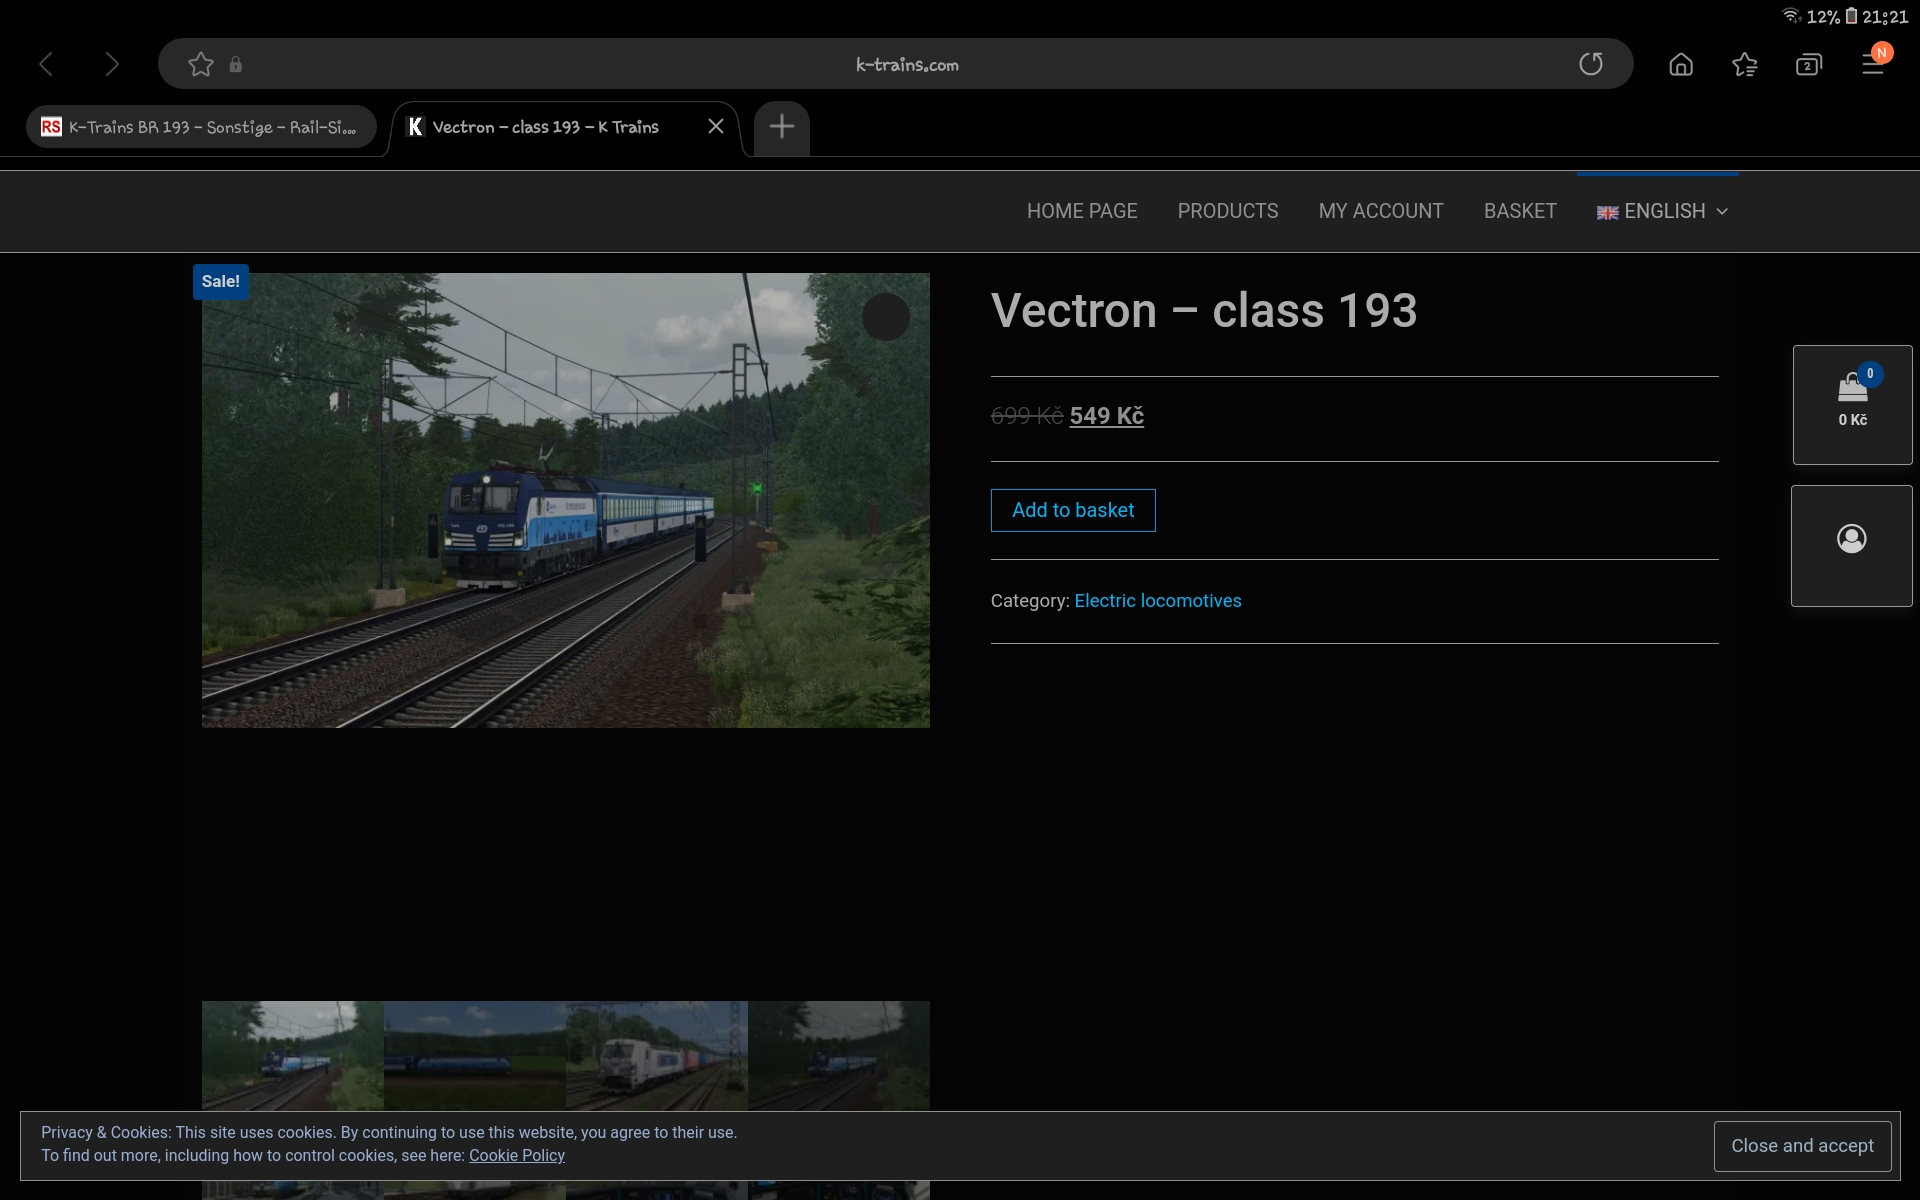The image size is (1920, 1200).
Task: Open the browser hamburger menu
Action: (x=1873, y=65)
